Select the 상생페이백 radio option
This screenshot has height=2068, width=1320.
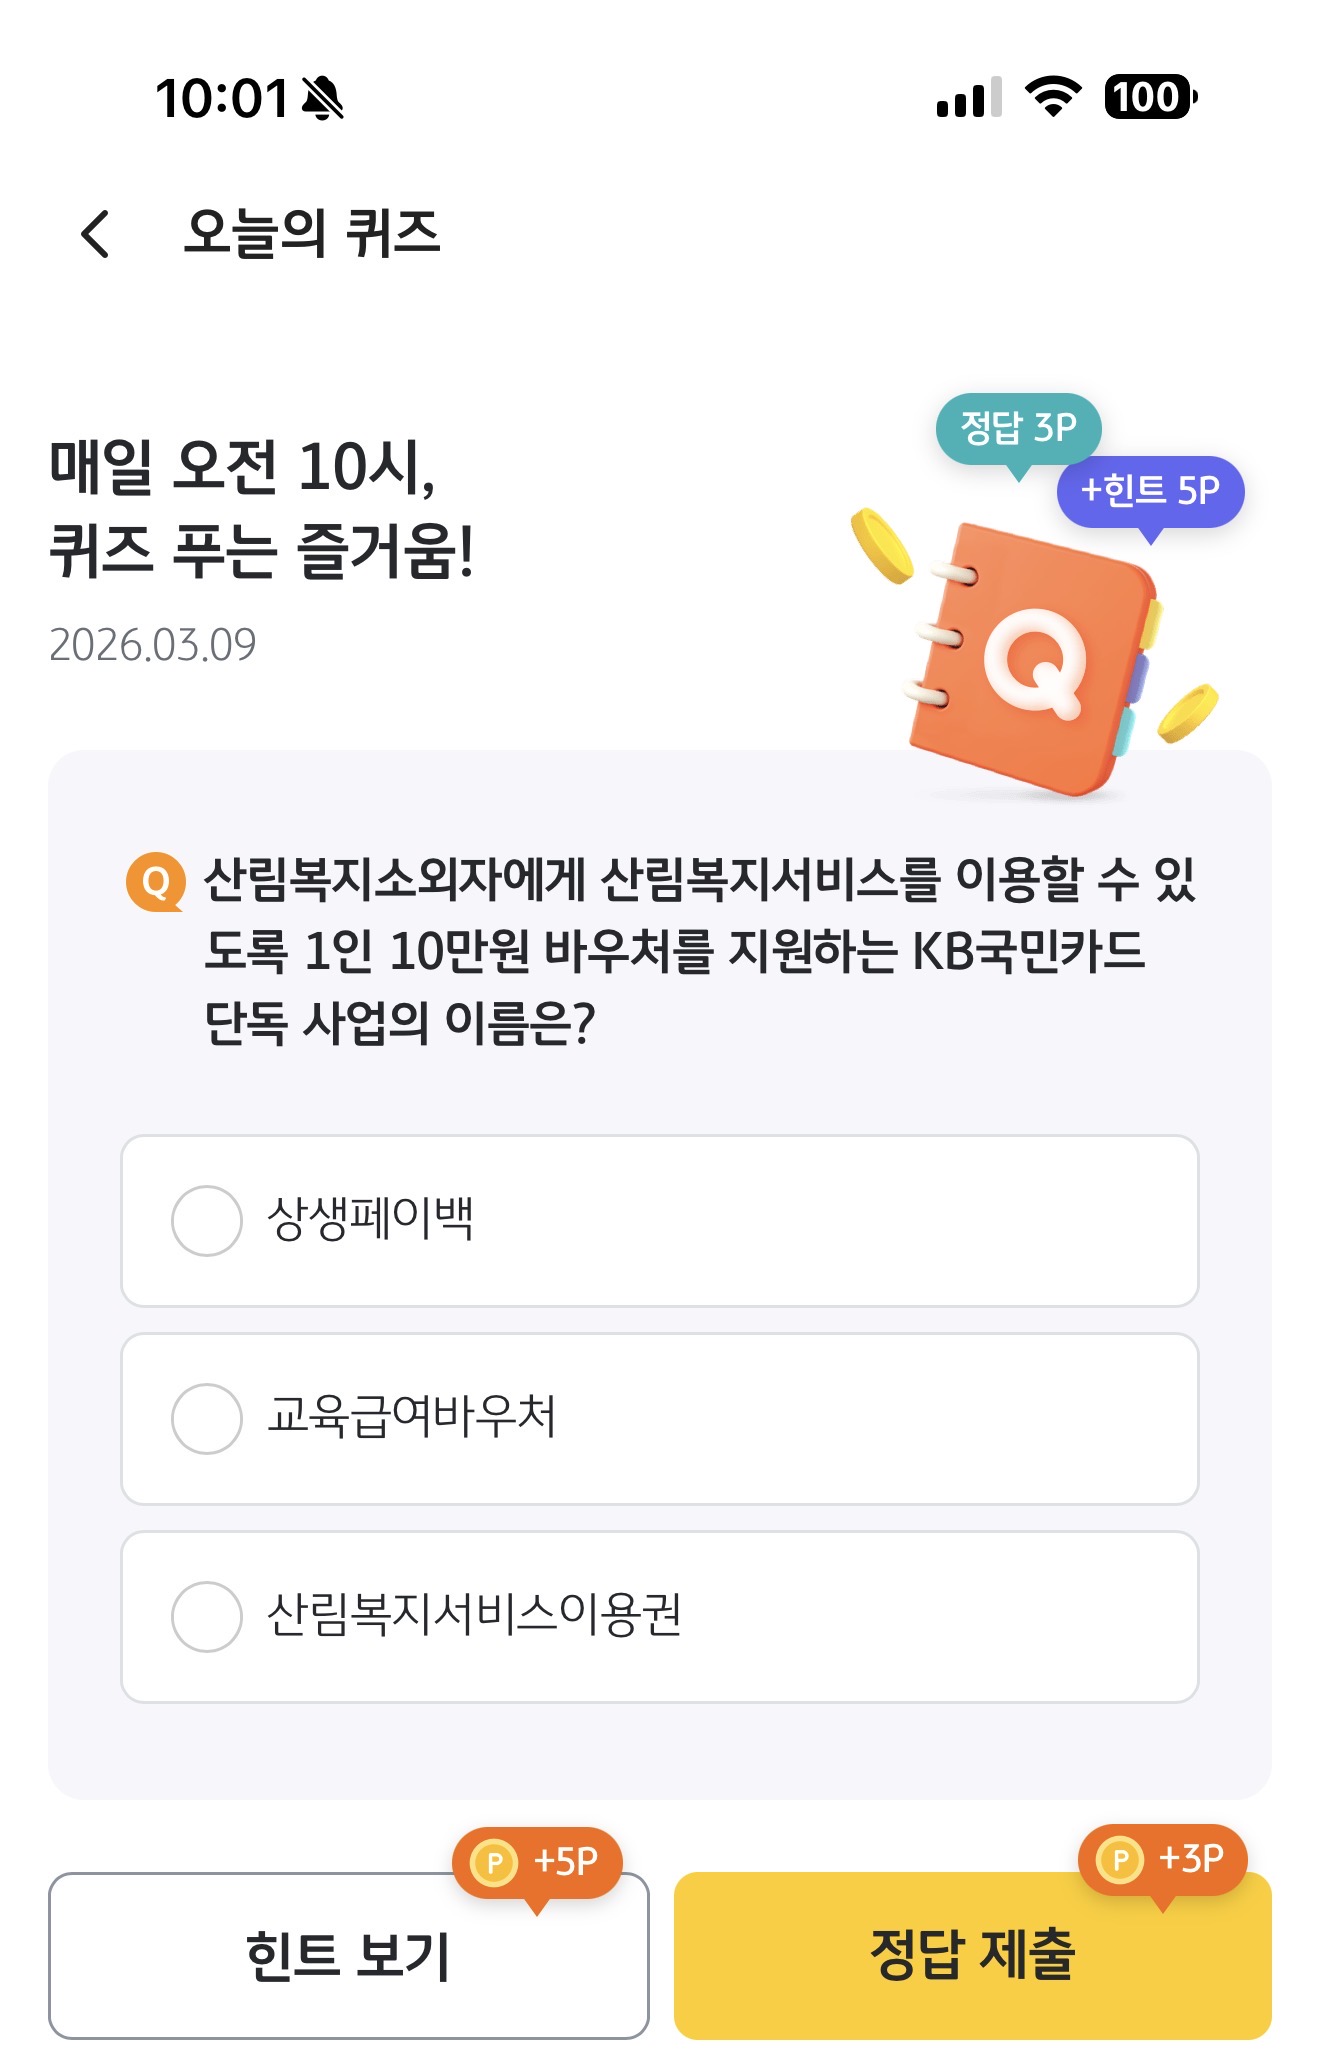pos(660,1221)
